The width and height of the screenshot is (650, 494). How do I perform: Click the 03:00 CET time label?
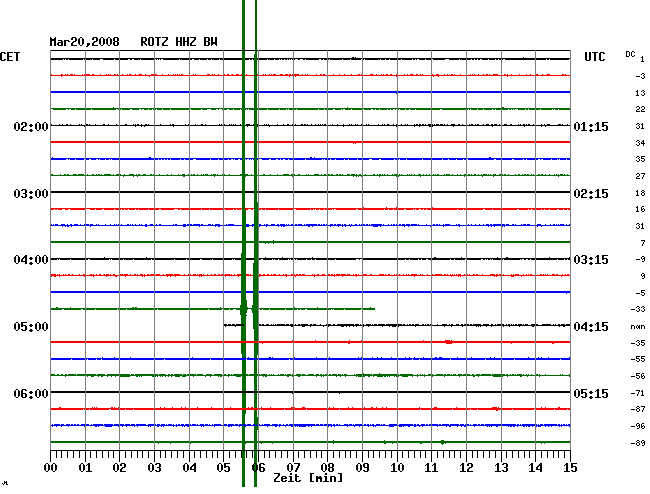point(31,194)
